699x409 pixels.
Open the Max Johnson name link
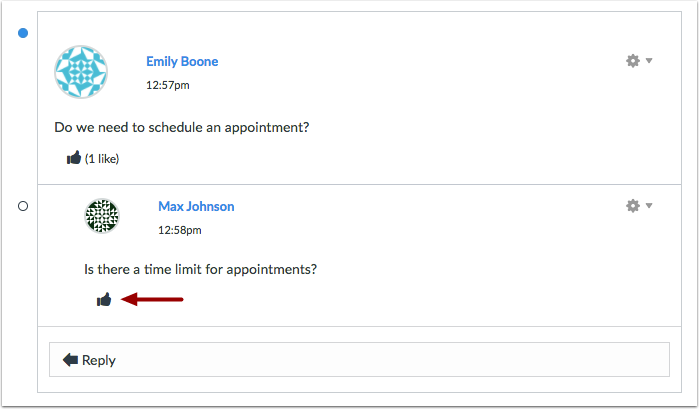[196, 207]
